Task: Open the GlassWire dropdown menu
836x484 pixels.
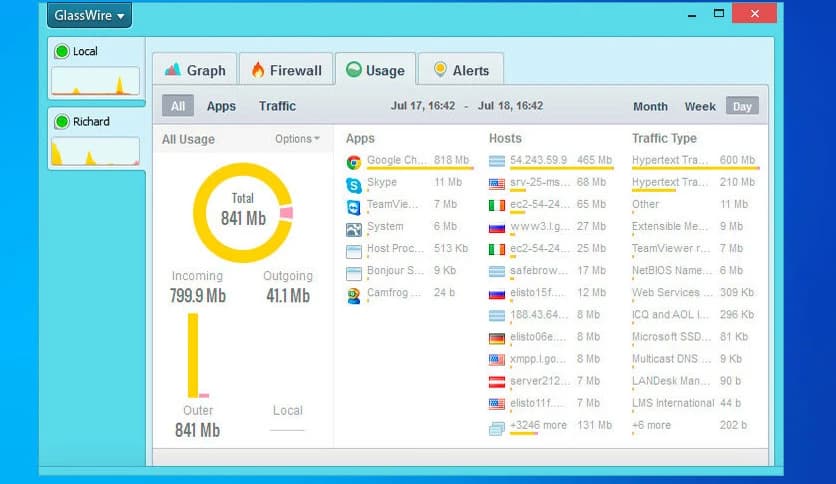Action: tap(89, 15)
